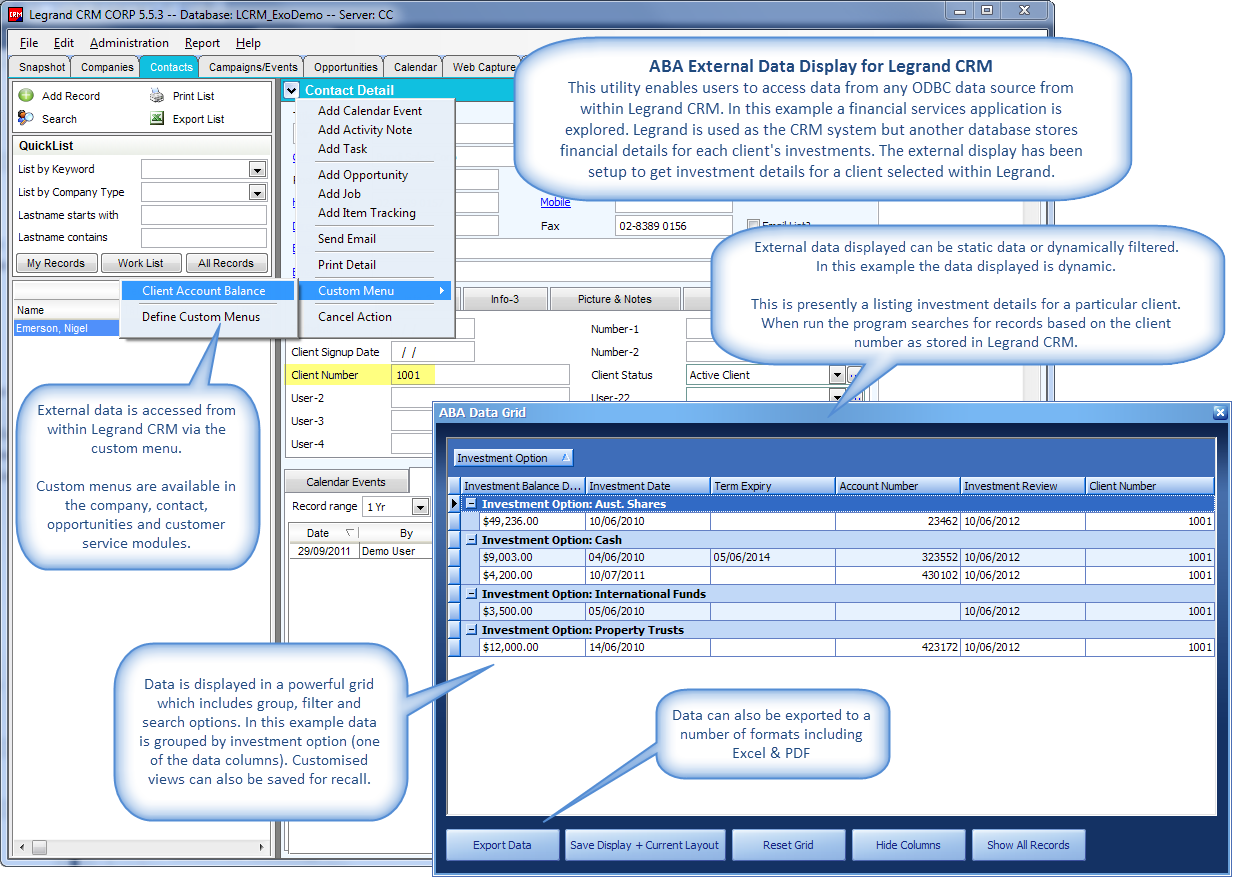Viewport: 1234px width, 879px height.
Task: Open the Report menu
Action: click(x=203, y=43)
